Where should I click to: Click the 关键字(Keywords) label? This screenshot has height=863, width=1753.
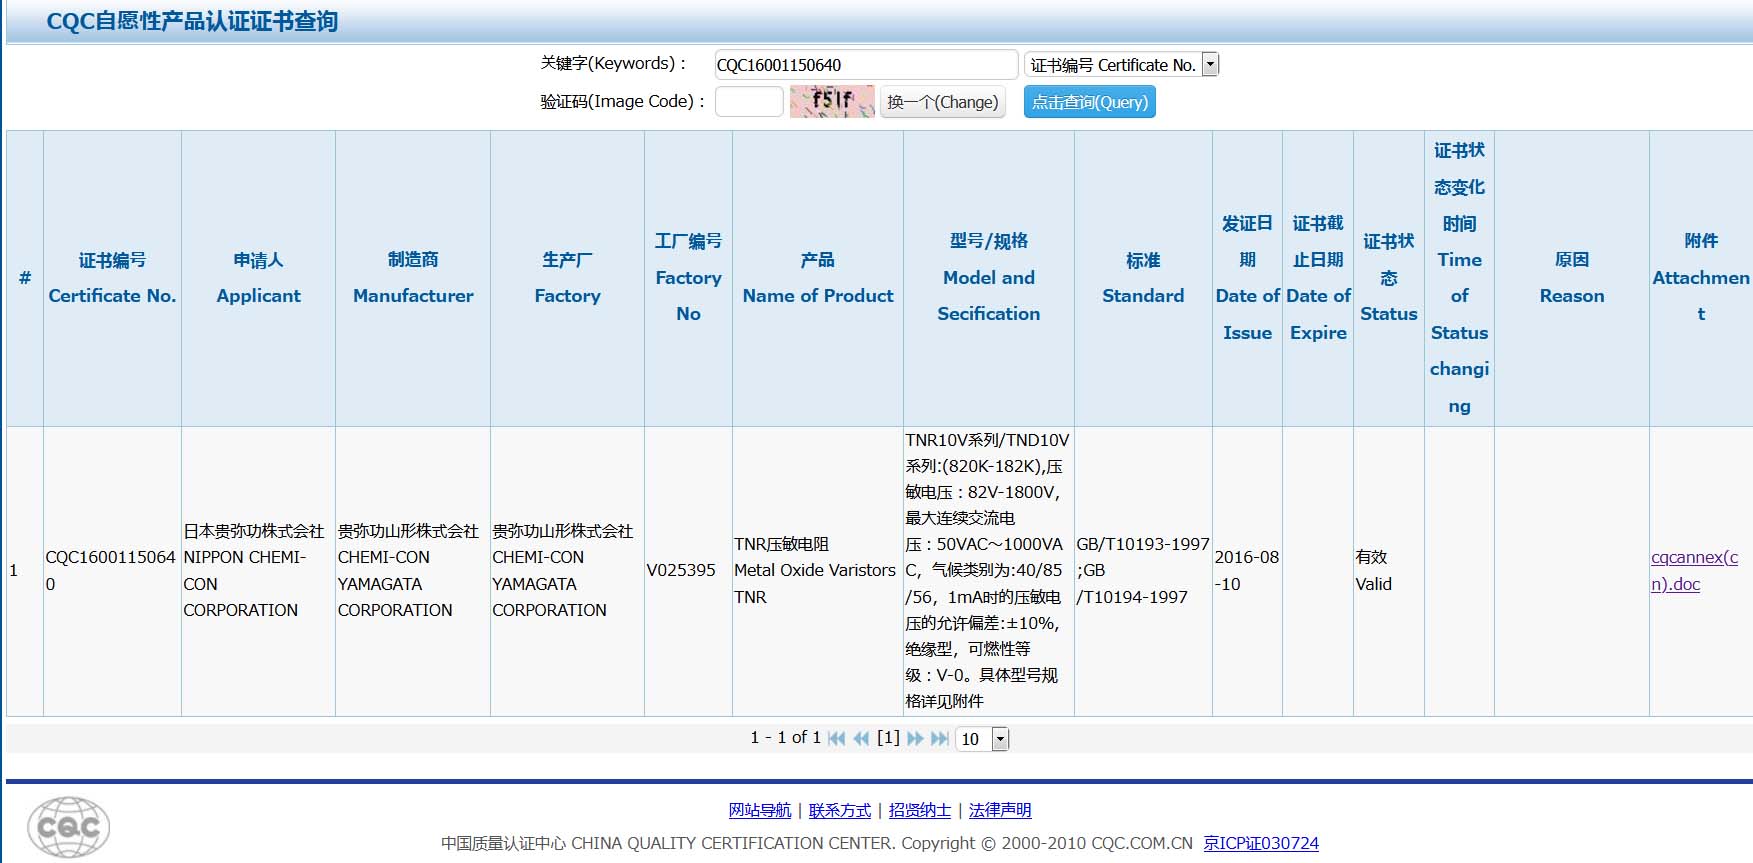tap(613, 64)
